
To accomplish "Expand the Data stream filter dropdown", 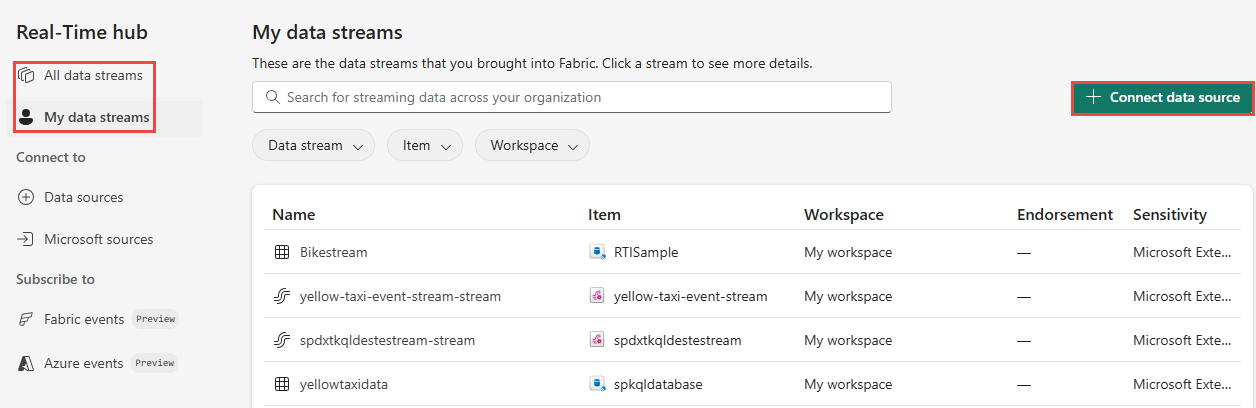I will pyautogui.click(x=313, y=145).
